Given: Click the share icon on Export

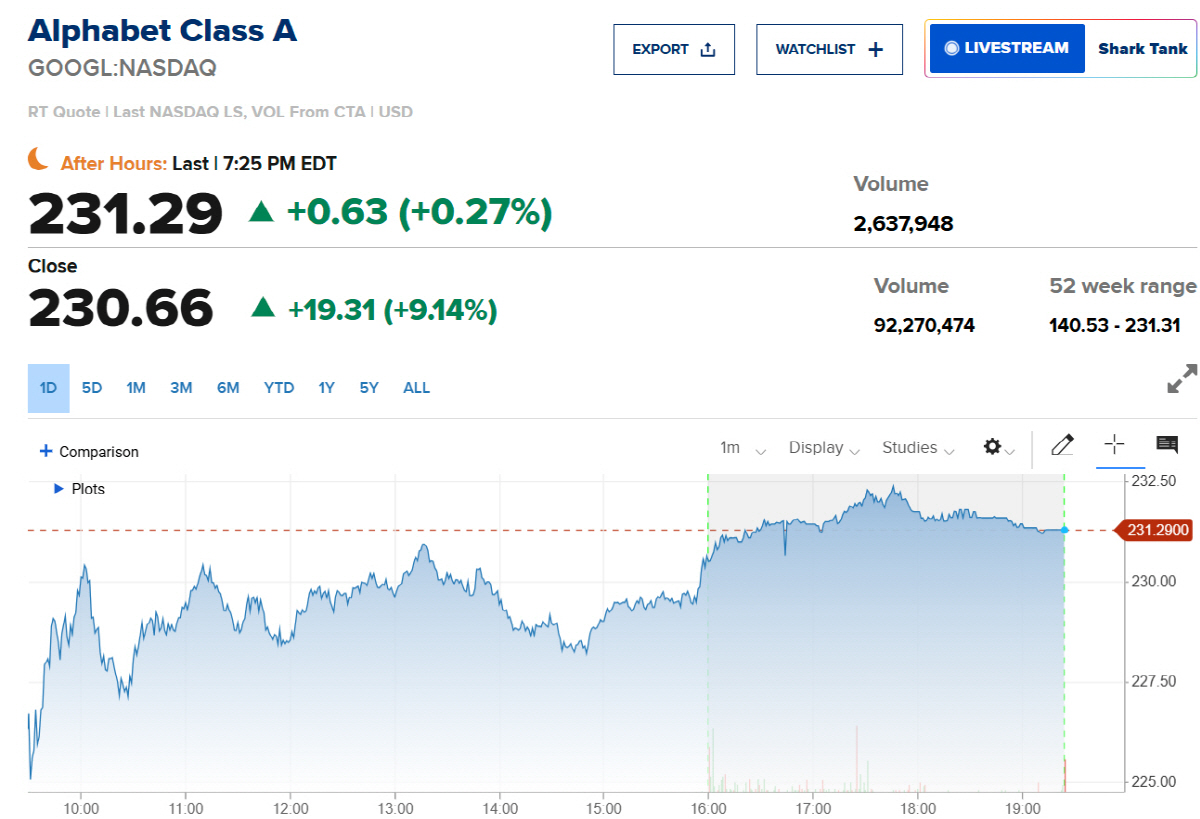Looking at the screenshot, I should (708, 50).
